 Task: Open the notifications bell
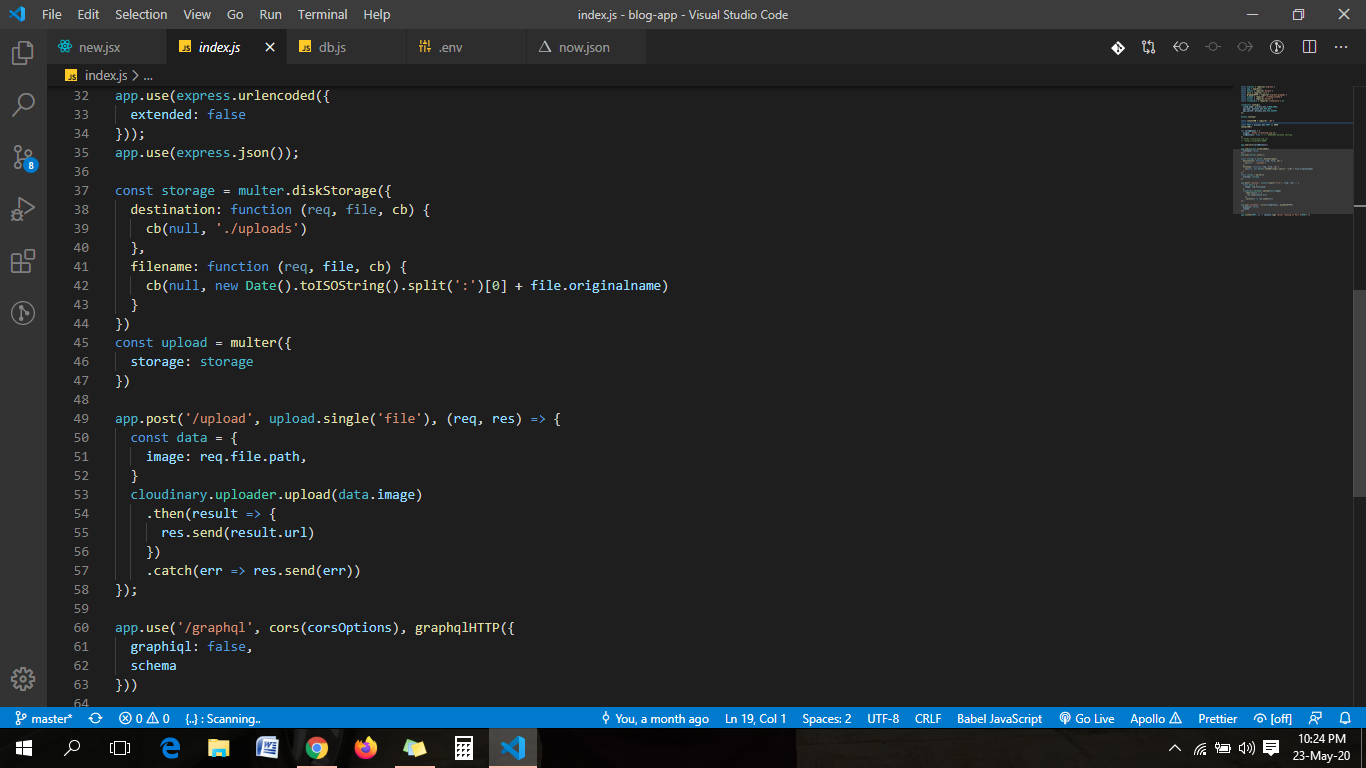point(1345,718)
